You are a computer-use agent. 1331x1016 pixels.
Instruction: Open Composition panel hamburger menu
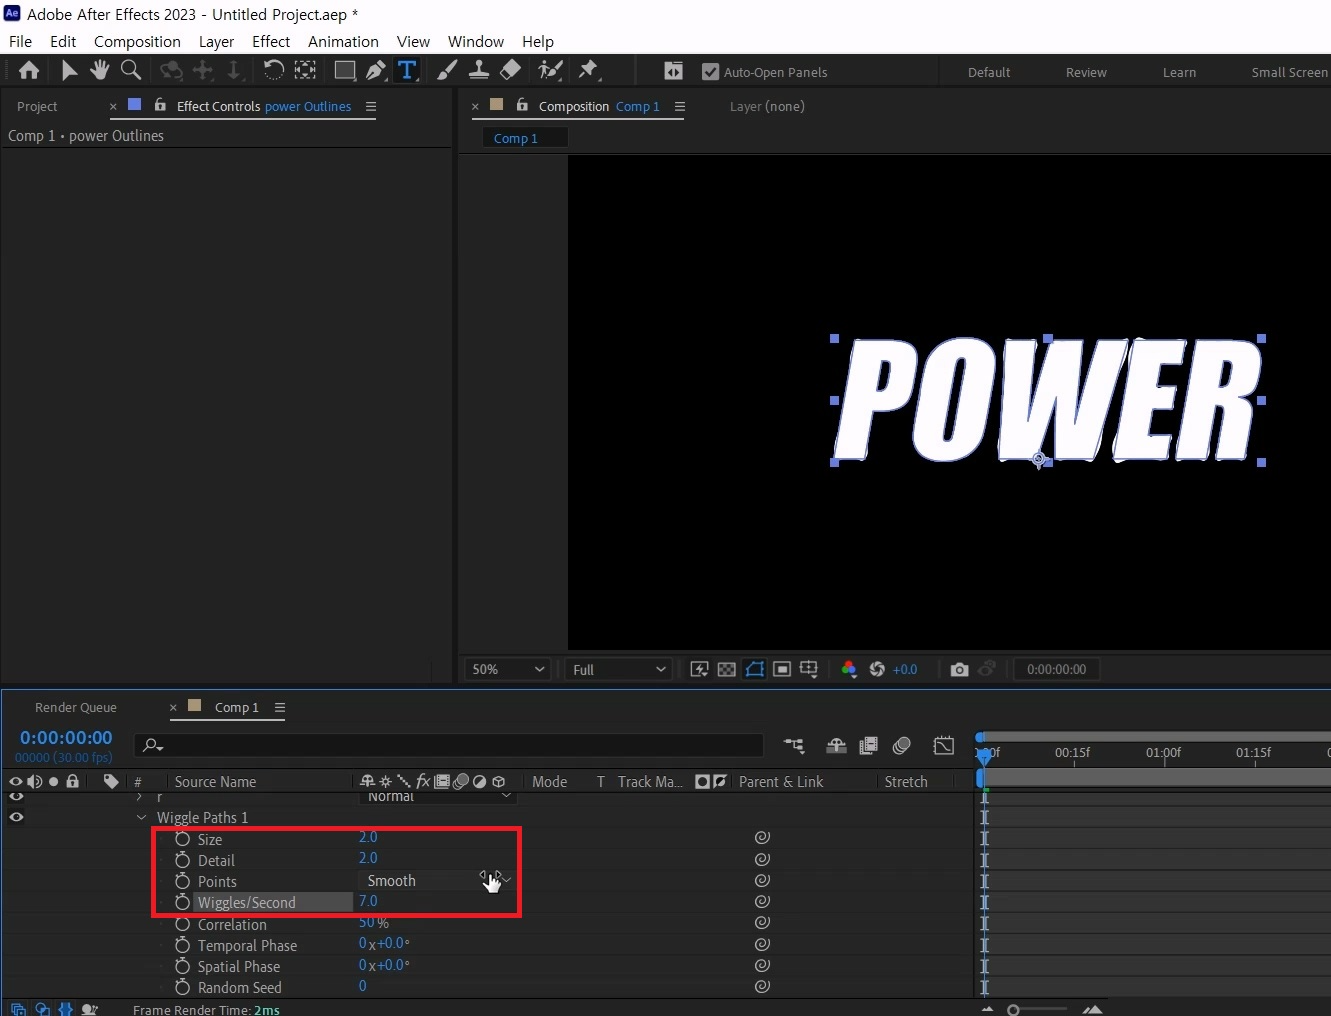click(680, 106)
